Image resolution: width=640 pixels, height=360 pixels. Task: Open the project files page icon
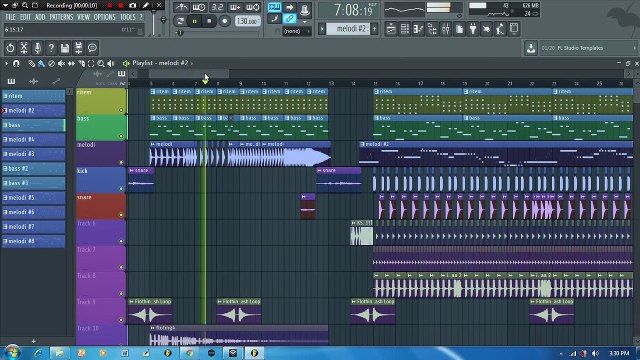[x=460, y=29]
